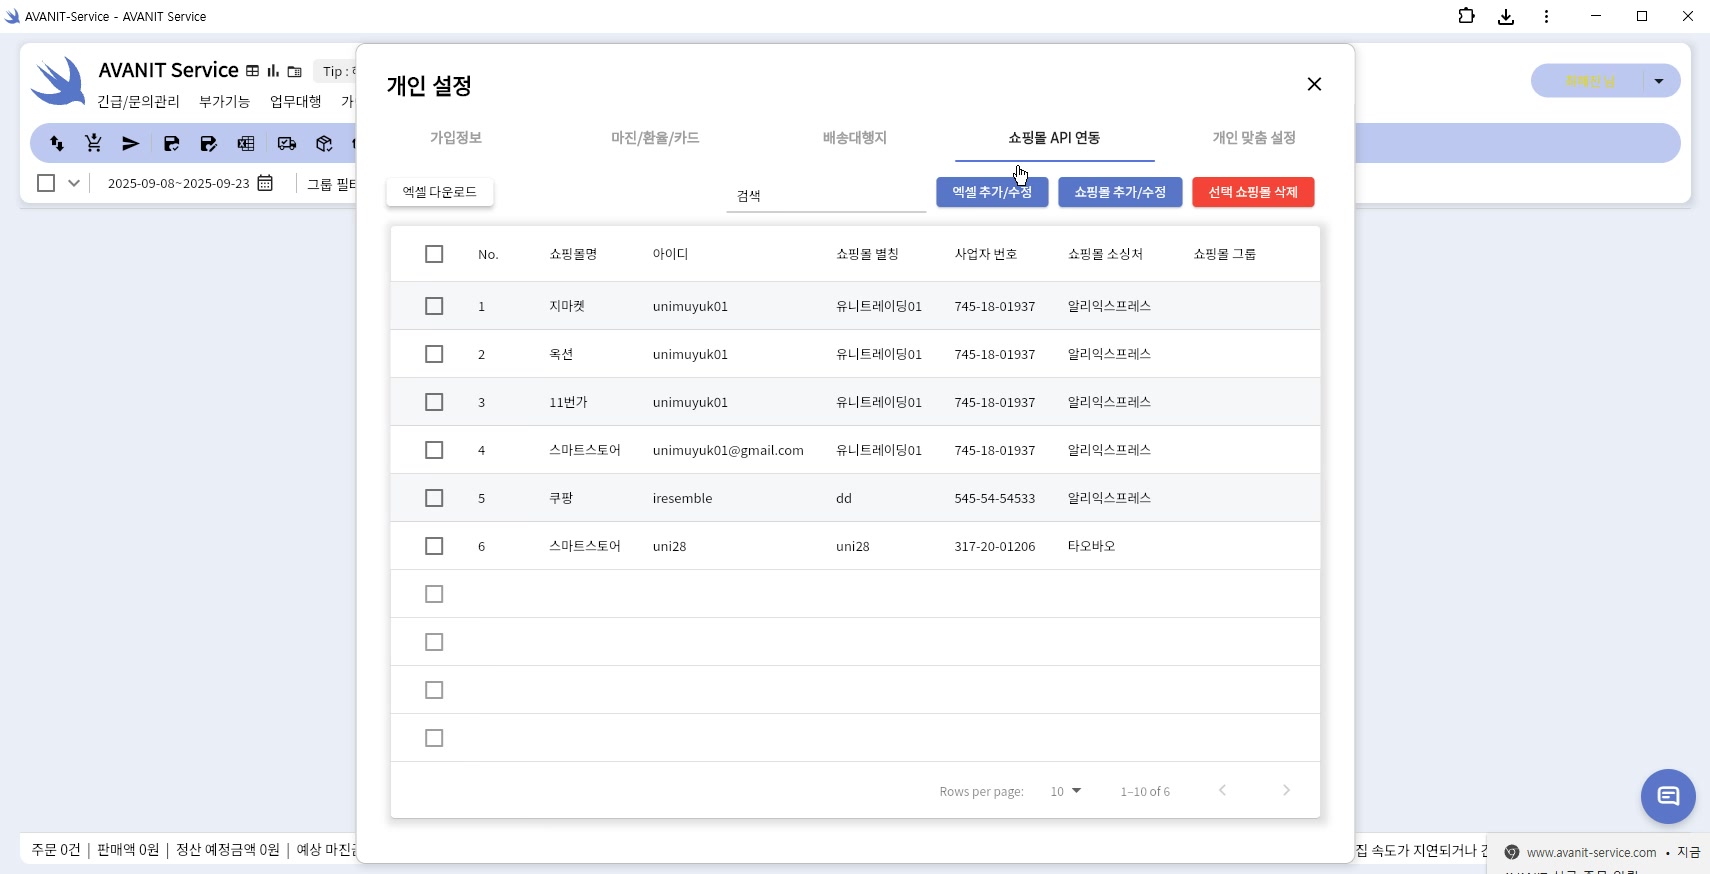The height and width of the screenshot is (874, 1710).
Task: Click the 엑셀 추가/수정 button
Action: (x=992, y=192)
